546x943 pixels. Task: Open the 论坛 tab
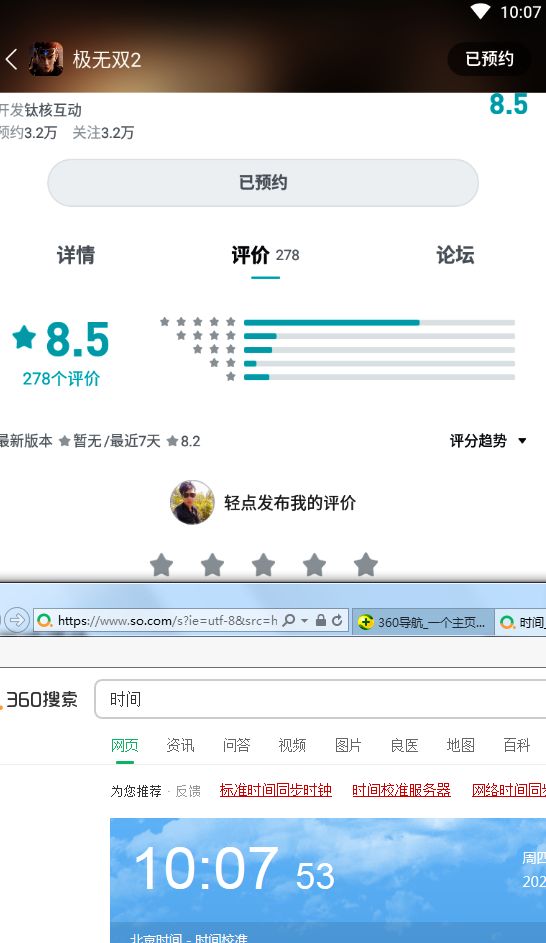455,255
